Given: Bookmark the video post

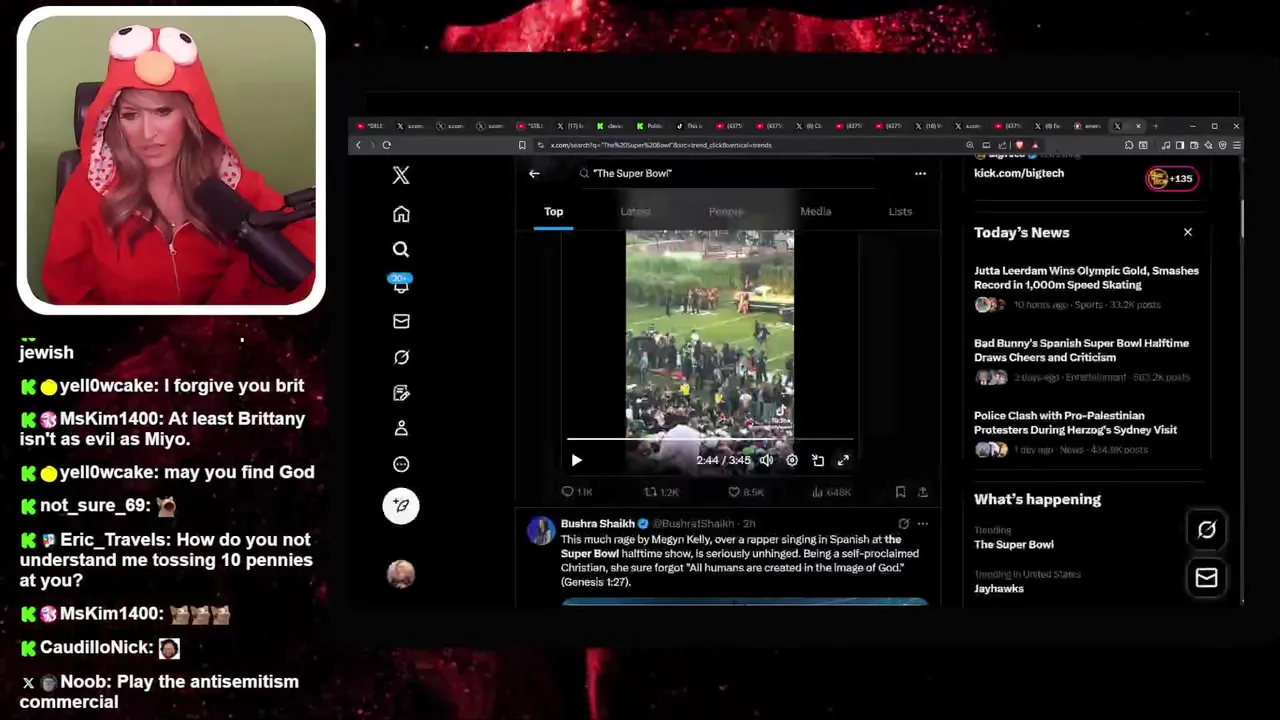Looking at the screenshot, I should click(900, 492).
